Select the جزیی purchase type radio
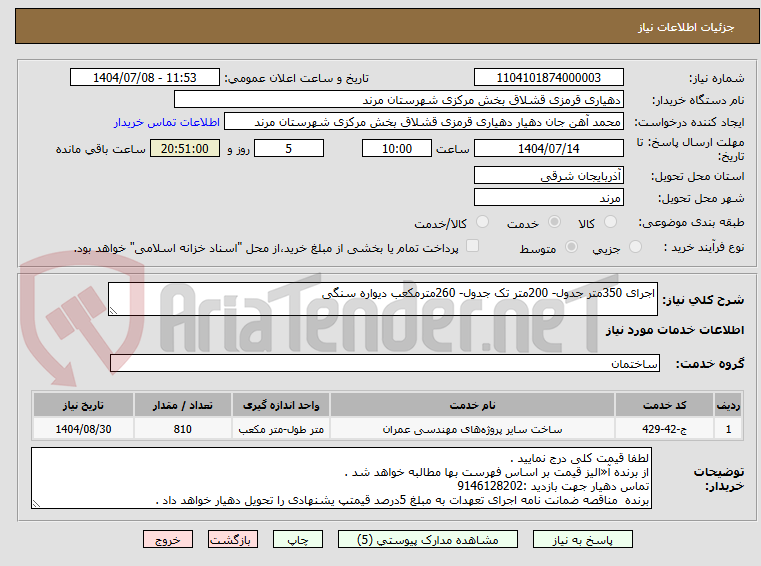 635,247
